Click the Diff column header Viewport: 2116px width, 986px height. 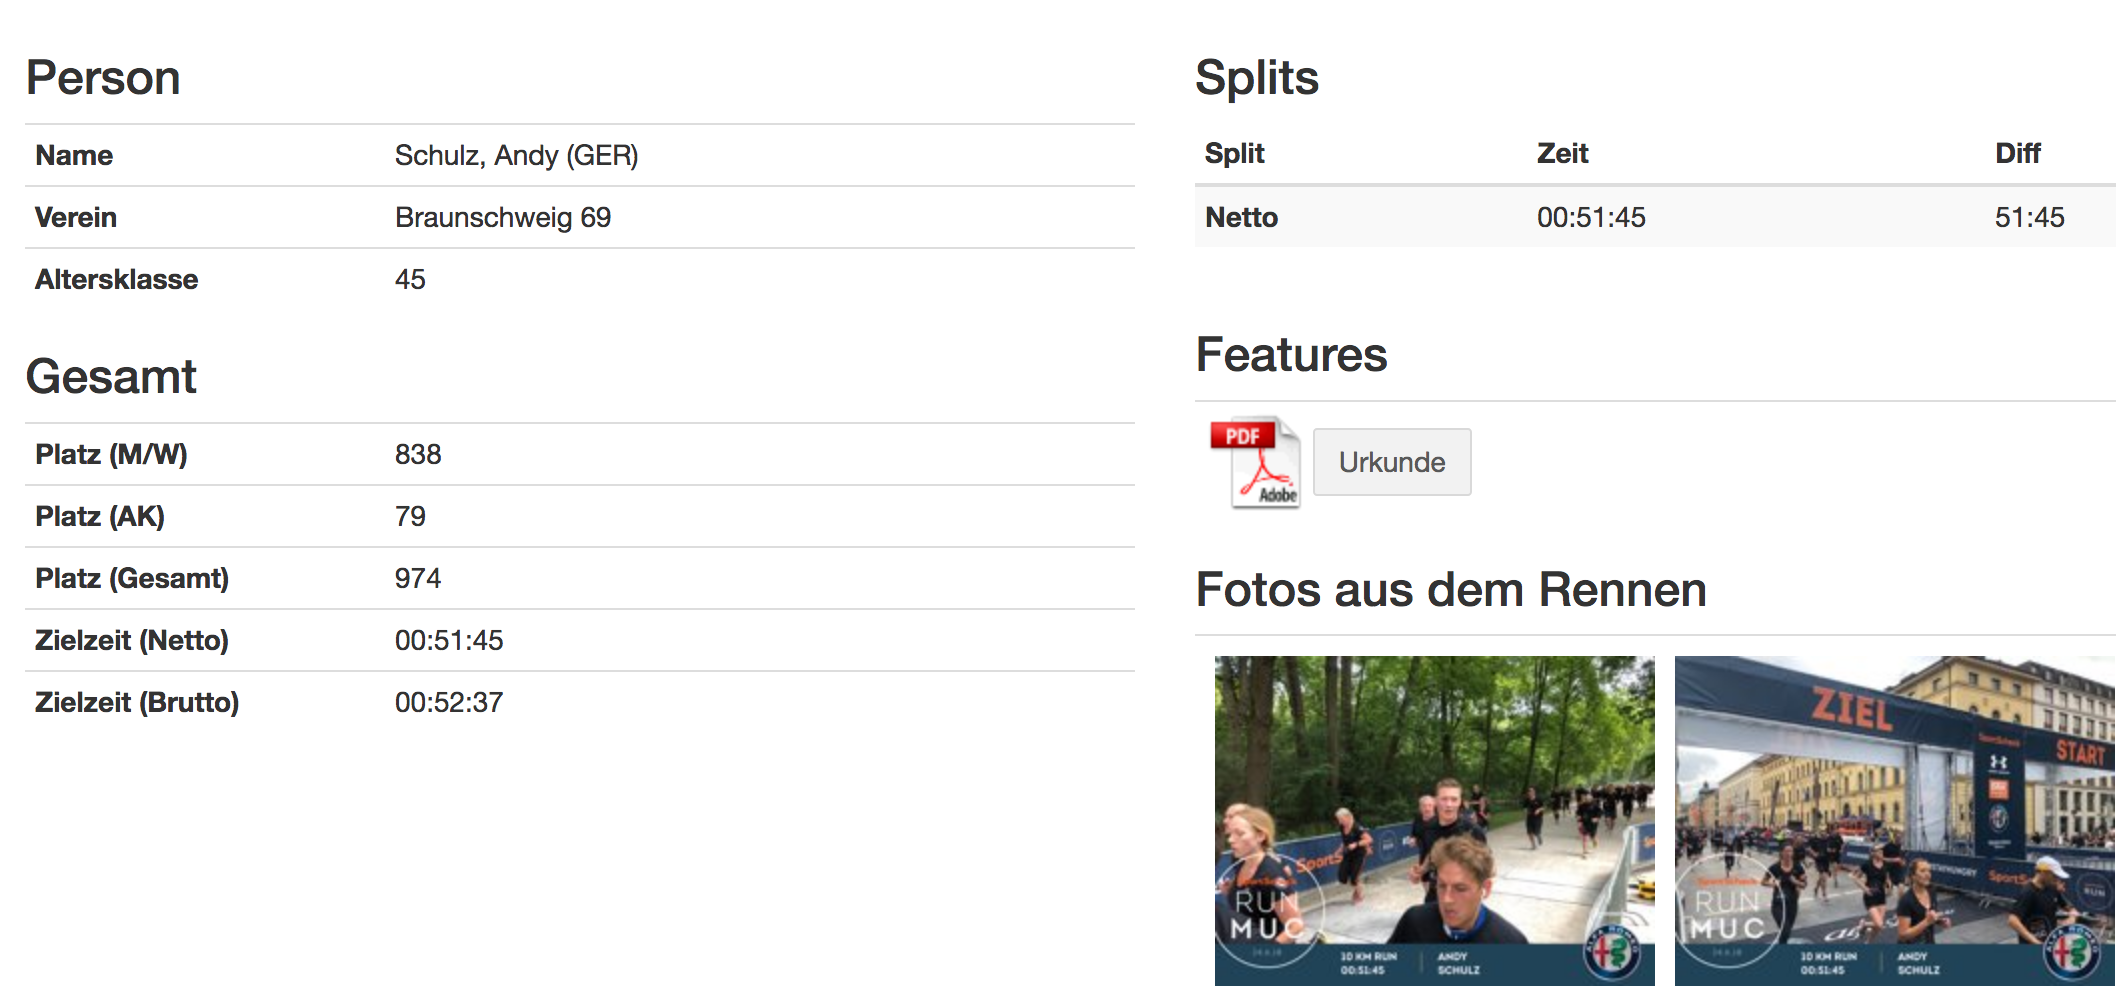2017,153
